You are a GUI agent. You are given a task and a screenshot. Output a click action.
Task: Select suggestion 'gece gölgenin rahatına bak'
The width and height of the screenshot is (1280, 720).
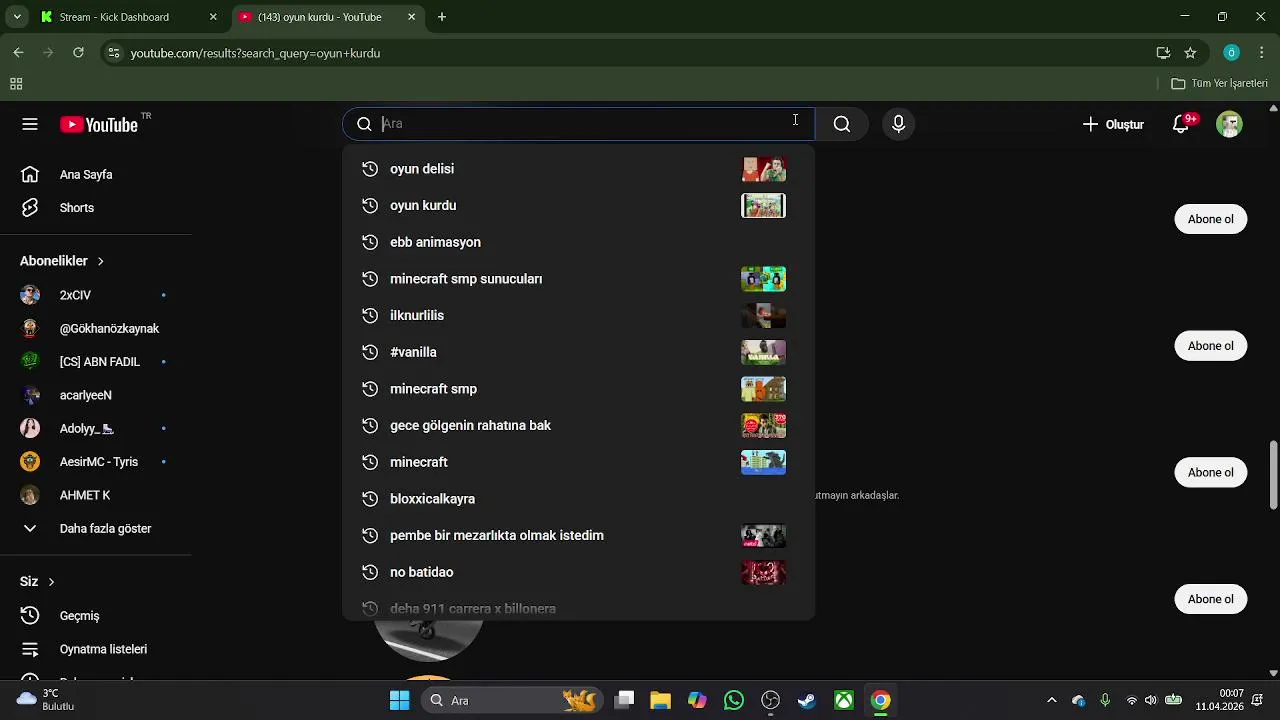pyautogui.click(x=578, y=425)
